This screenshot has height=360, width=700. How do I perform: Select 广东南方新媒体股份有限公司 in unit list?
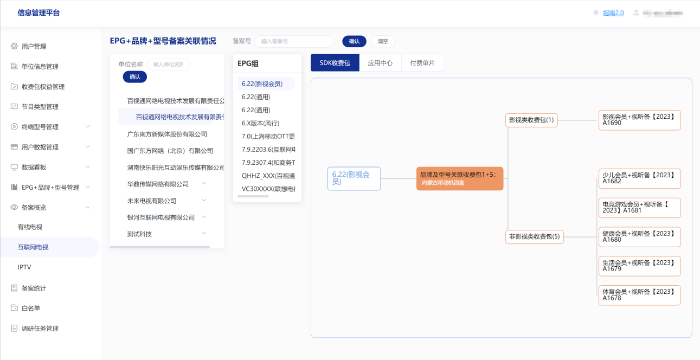[167, 134]
